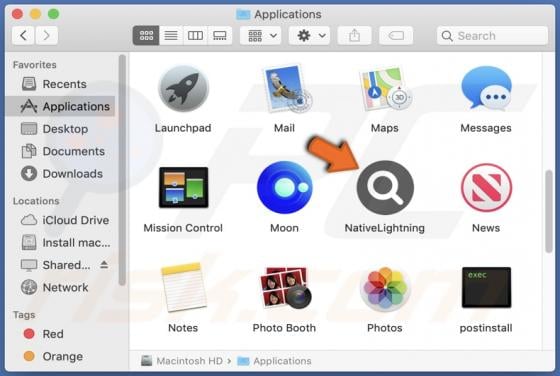Open Downloads in the sidebar
Screen dimensions: 560x376
(61, 174)
